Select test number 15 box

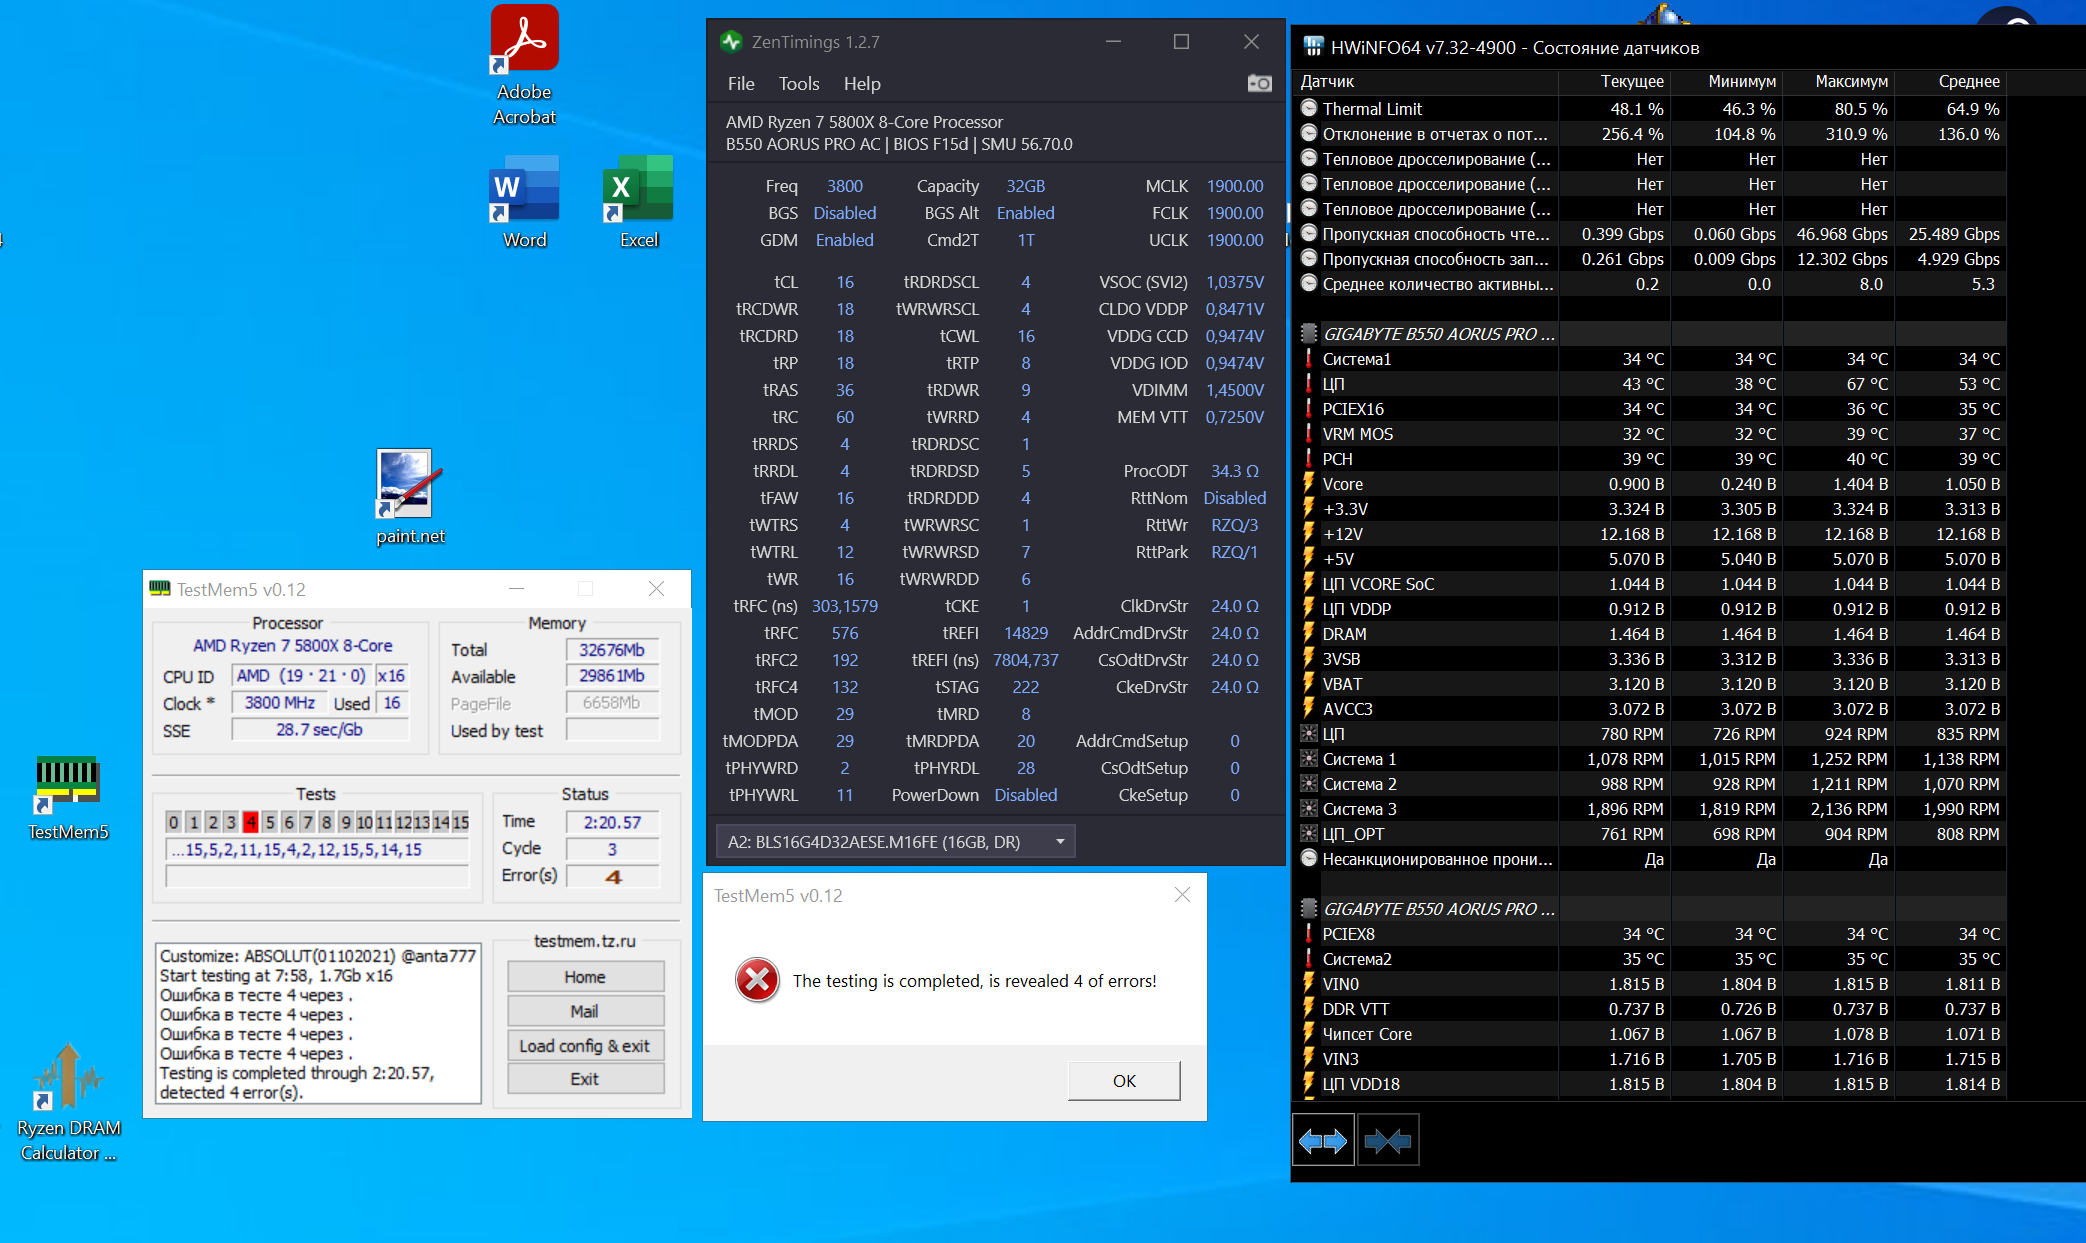click(x=460, y=822)
